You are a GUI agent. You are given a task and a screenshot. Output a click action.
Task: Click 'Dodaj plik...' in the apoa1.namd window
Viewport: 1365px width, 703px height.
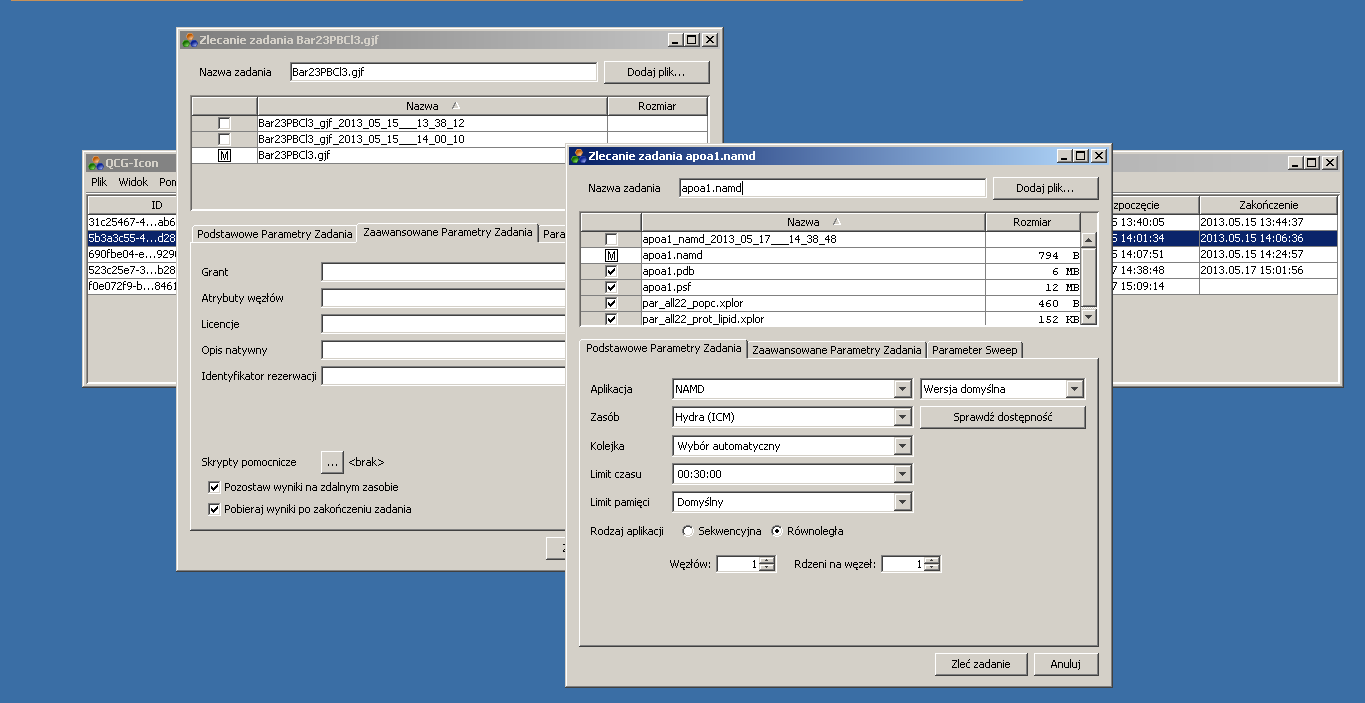coord(1045,188)
